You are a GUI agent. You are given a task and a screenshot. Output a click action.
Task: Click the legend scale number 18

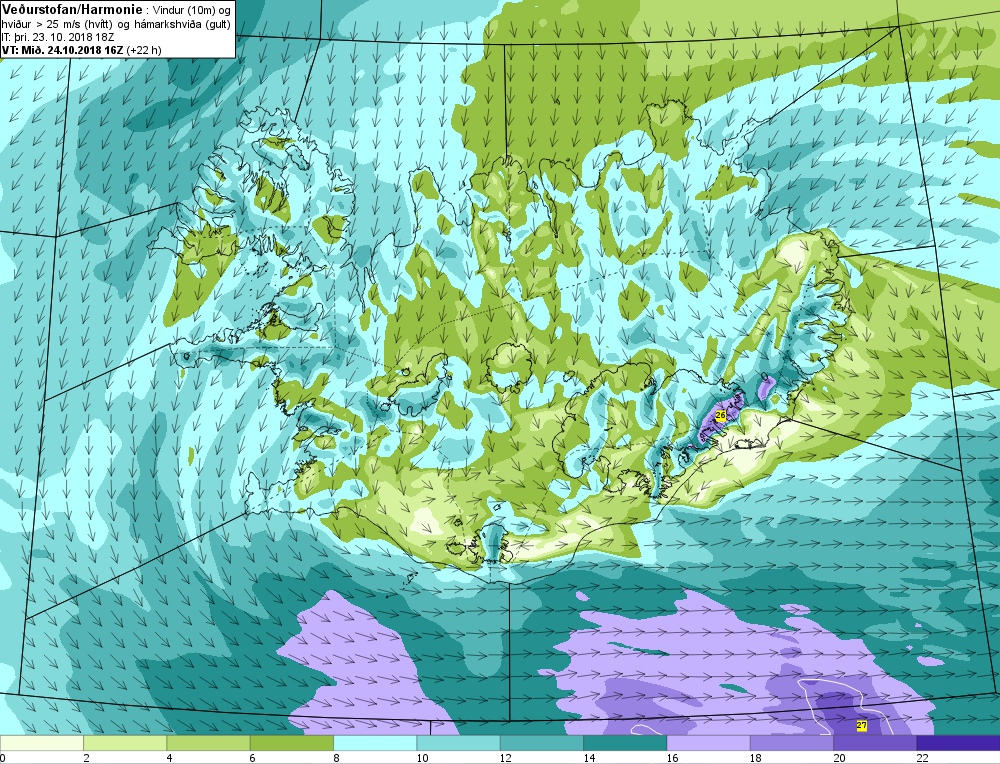(x=756, y=758)
